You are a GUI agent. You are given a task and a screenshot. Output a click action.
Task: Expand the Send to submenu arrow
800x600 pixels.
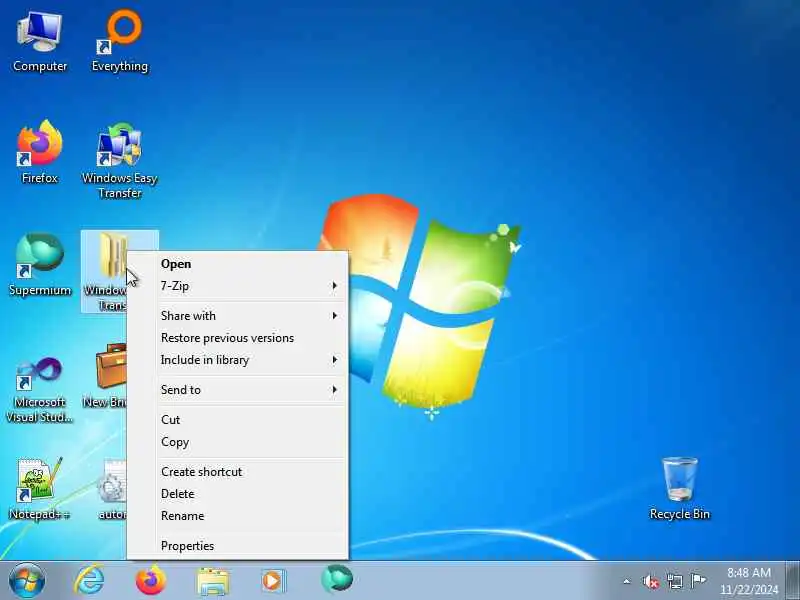coord(335,390)
